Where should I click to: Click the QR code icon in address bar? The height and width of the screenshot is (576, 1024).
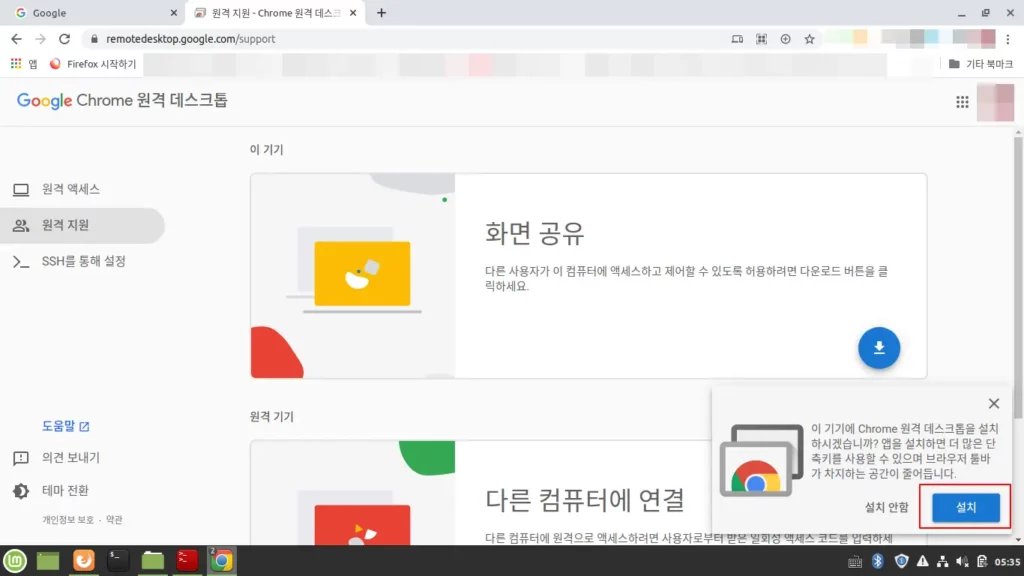coord(761,39)
